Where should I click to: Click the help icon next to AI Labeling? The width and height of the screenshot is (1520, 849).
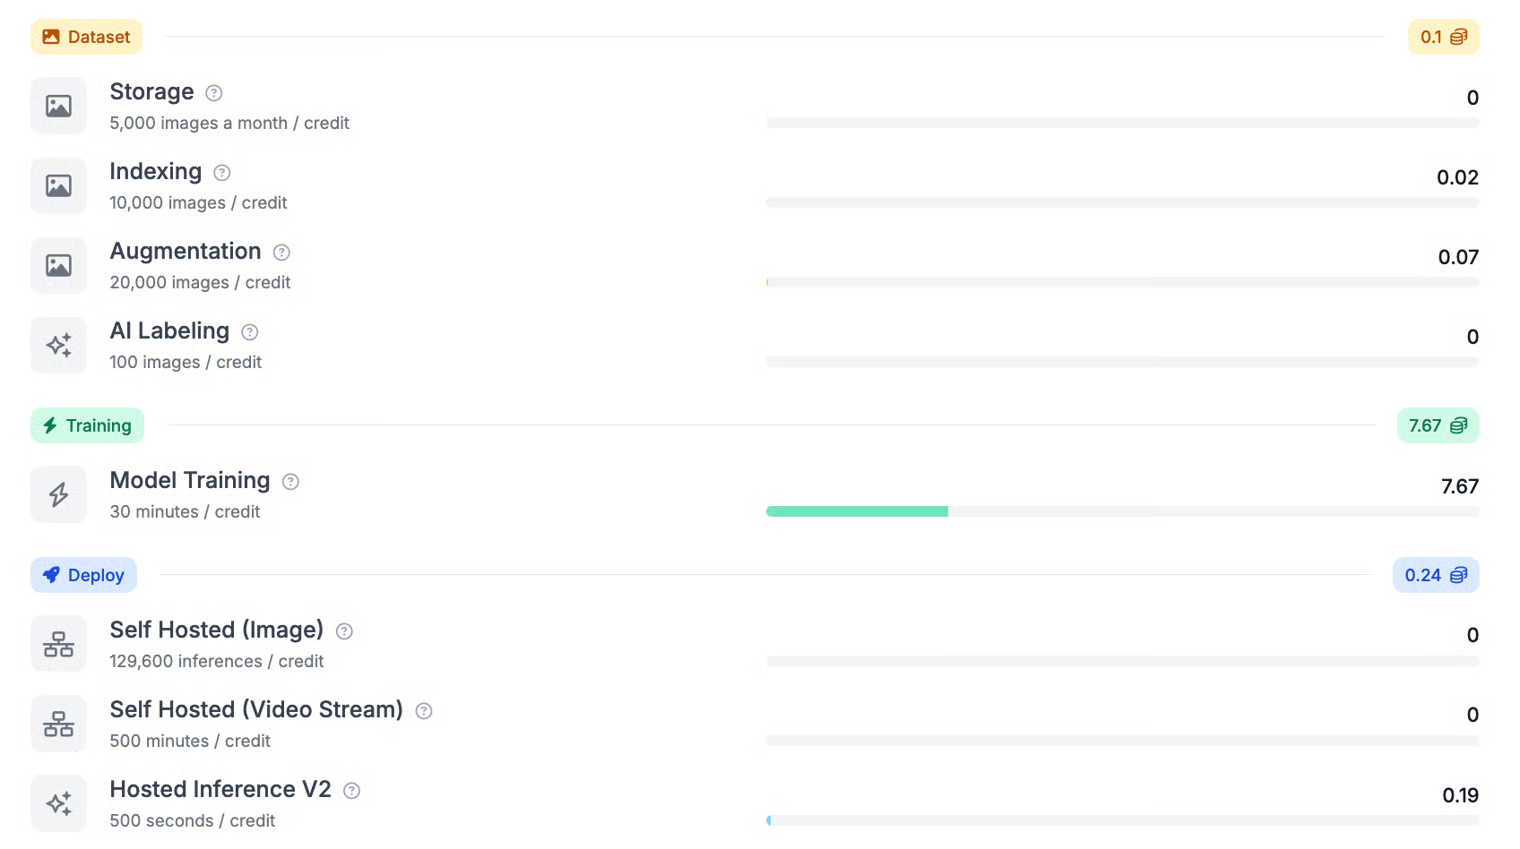click(x=250, y=332)
